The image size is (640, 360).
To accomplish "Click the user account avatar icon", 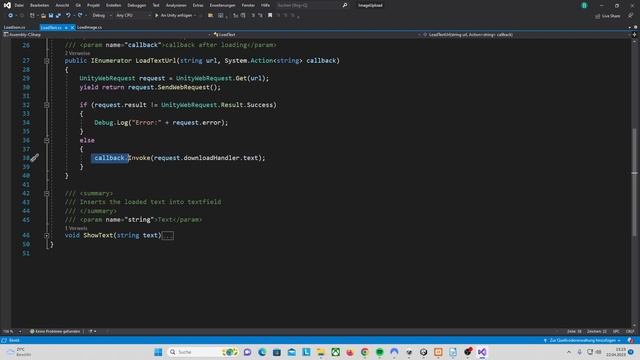I will [x=584, y=5].
